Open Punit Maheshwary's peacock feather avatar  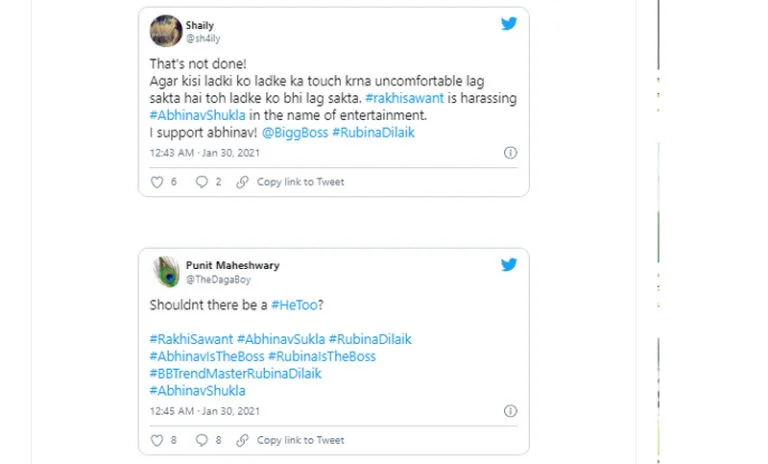pyautogui.click(x=166, y=271)
